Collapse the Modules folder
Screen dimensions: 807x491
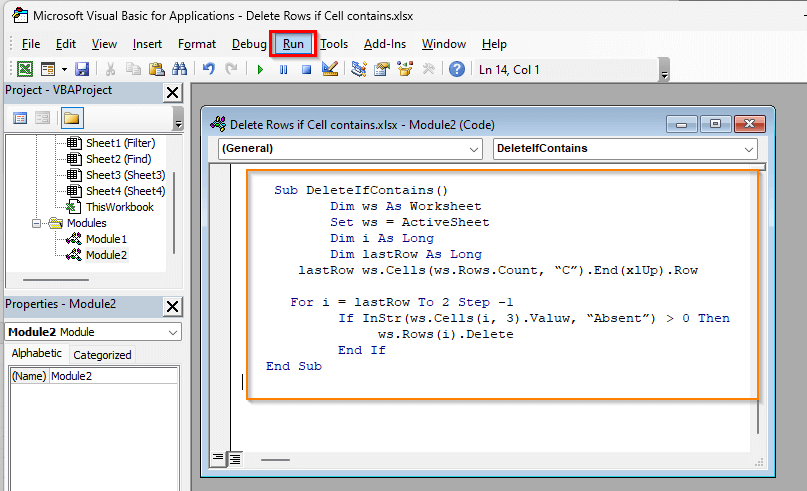[x=37, y=223]
